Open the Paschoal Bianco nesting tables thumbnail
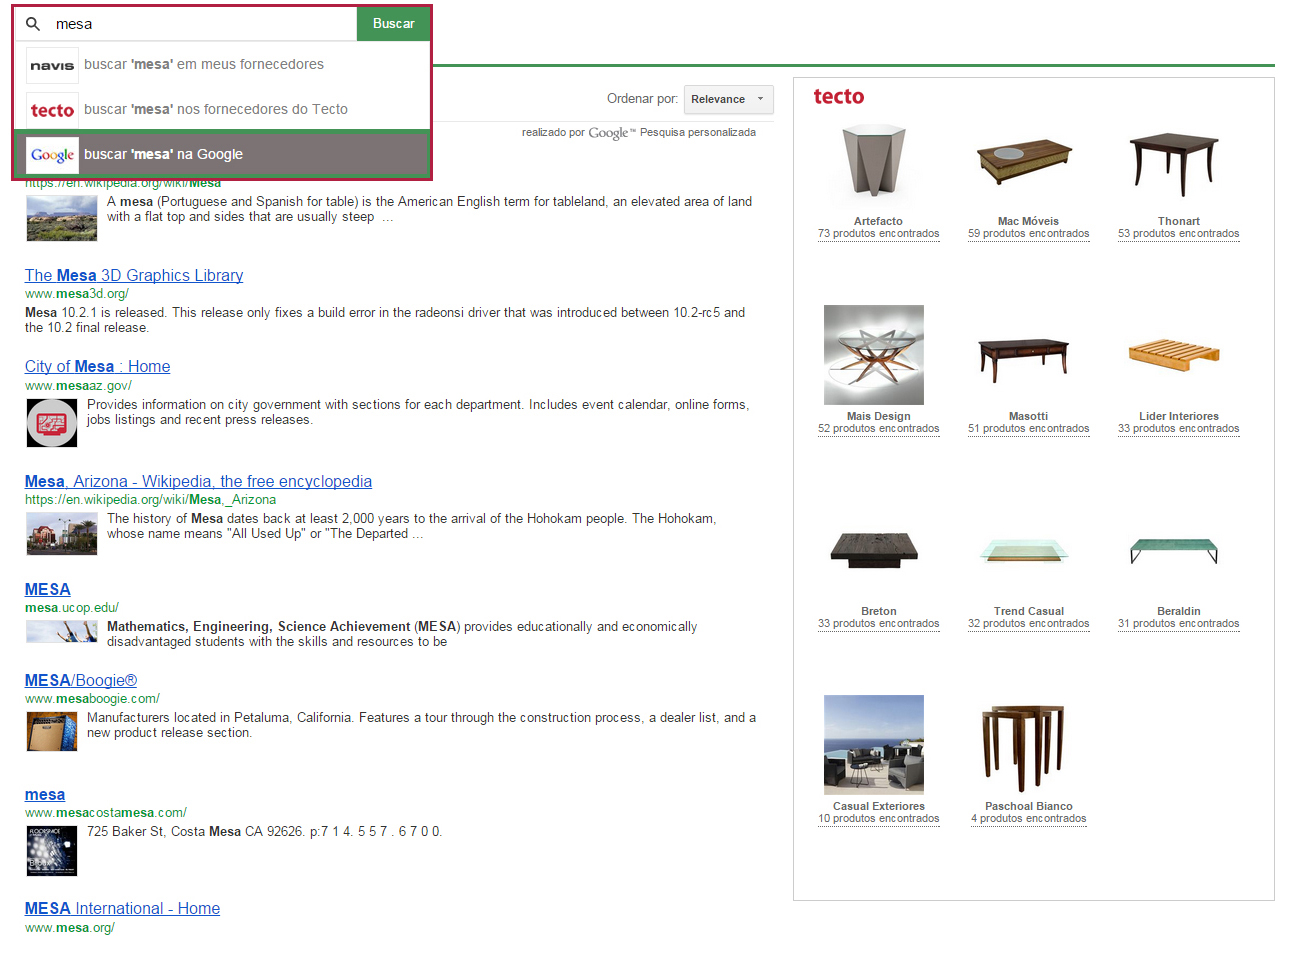Screen dimensions: 1296x972 point(1024,747)
